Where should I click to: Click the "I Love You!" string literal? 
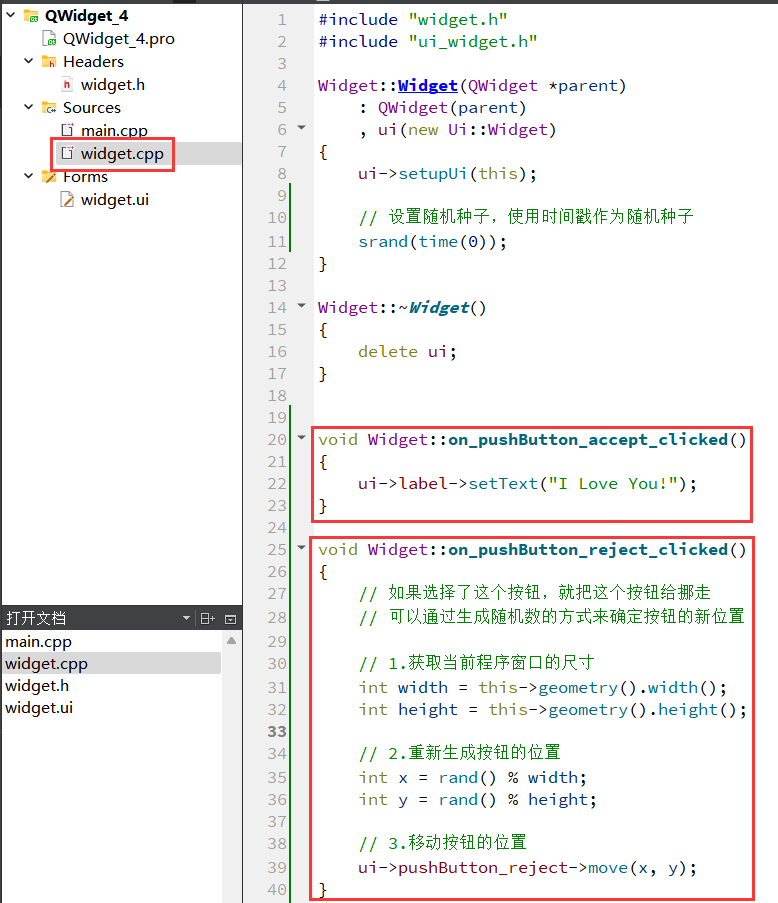pos(612,483)
